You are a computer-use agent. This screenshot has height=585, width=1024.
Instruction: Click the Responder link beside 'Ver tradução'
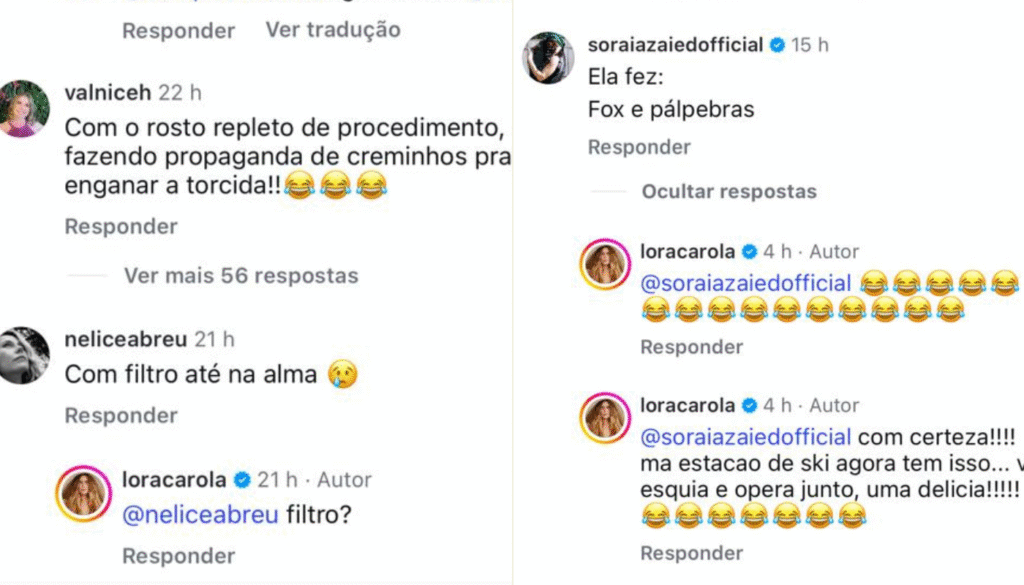178,30
